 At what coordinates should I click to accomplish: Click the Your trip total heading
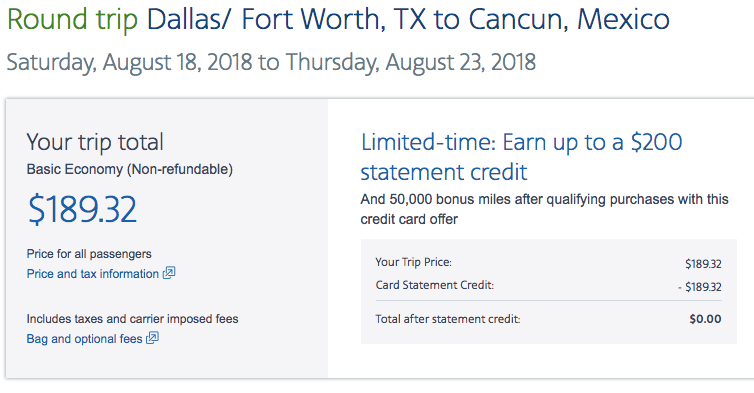click(x=95, y=142)
